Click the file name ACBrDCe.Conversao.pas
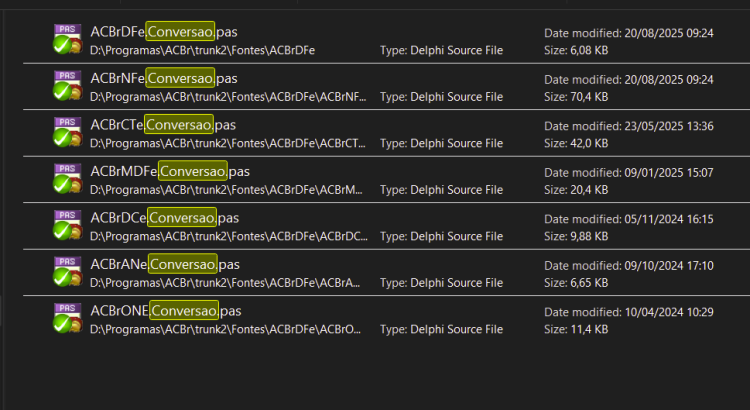Viewport: 750px width, 410px height. tap(165, 217)
